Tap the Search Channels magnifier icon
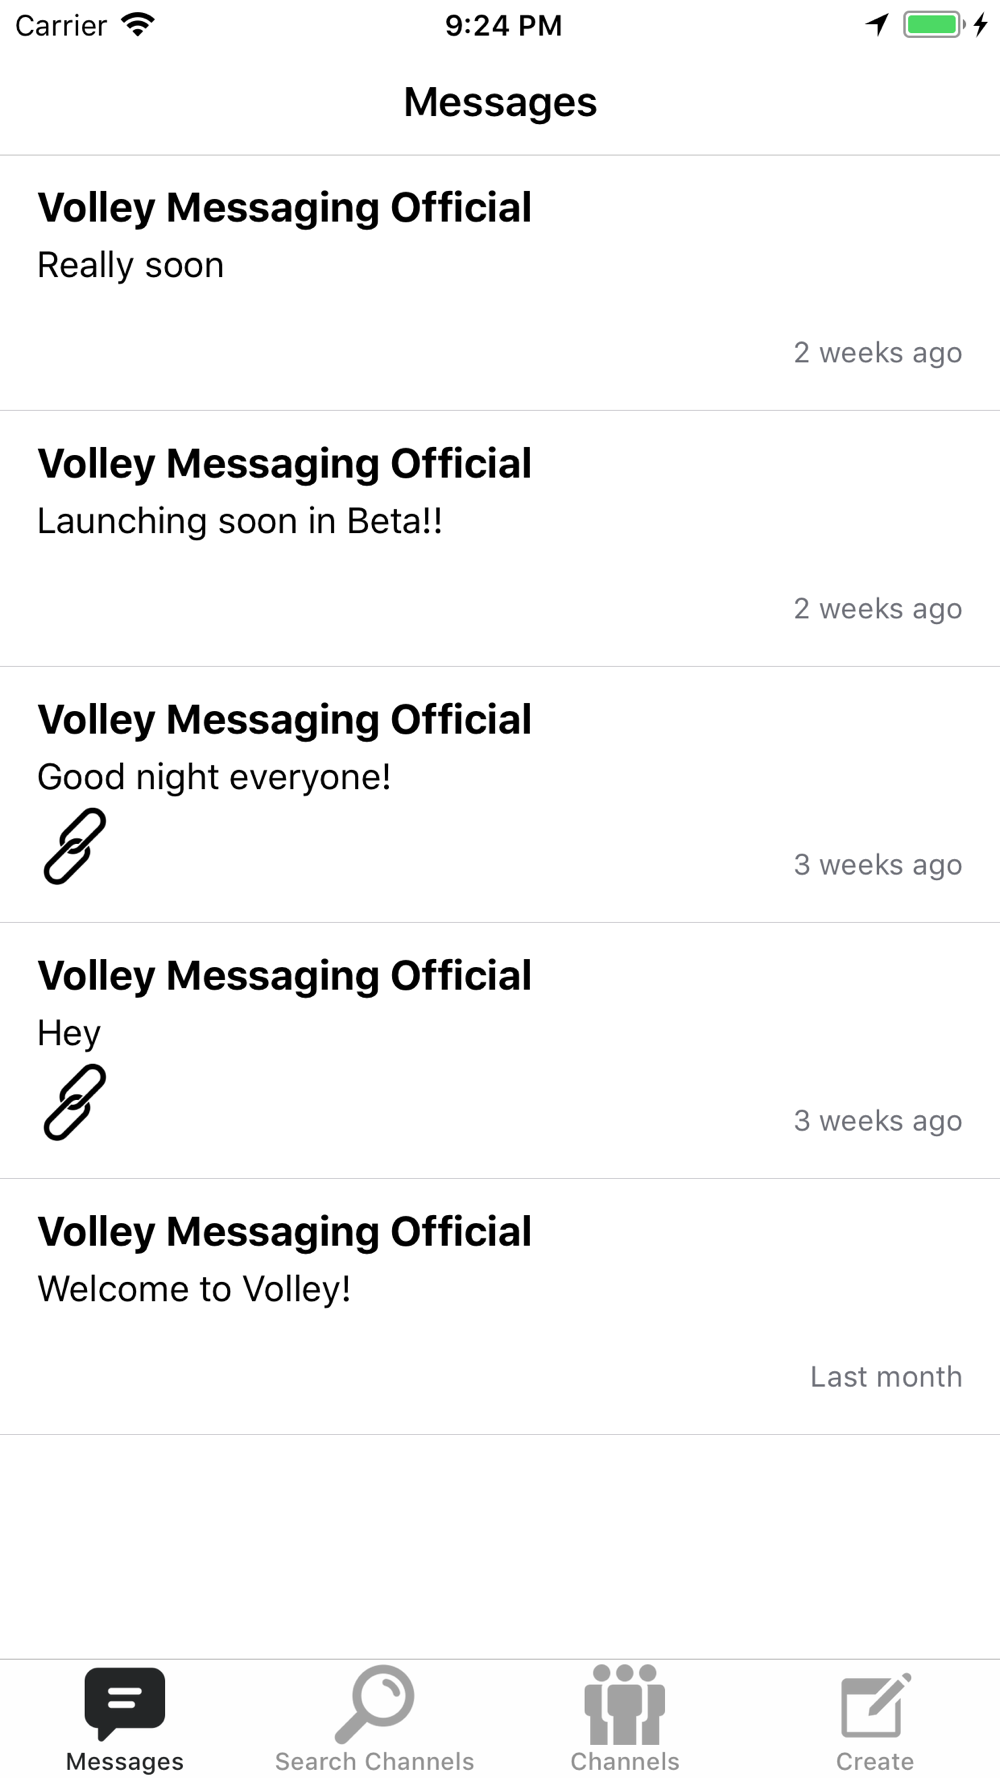The height and width of the screenshot is (1778, 1000). 375,1704
